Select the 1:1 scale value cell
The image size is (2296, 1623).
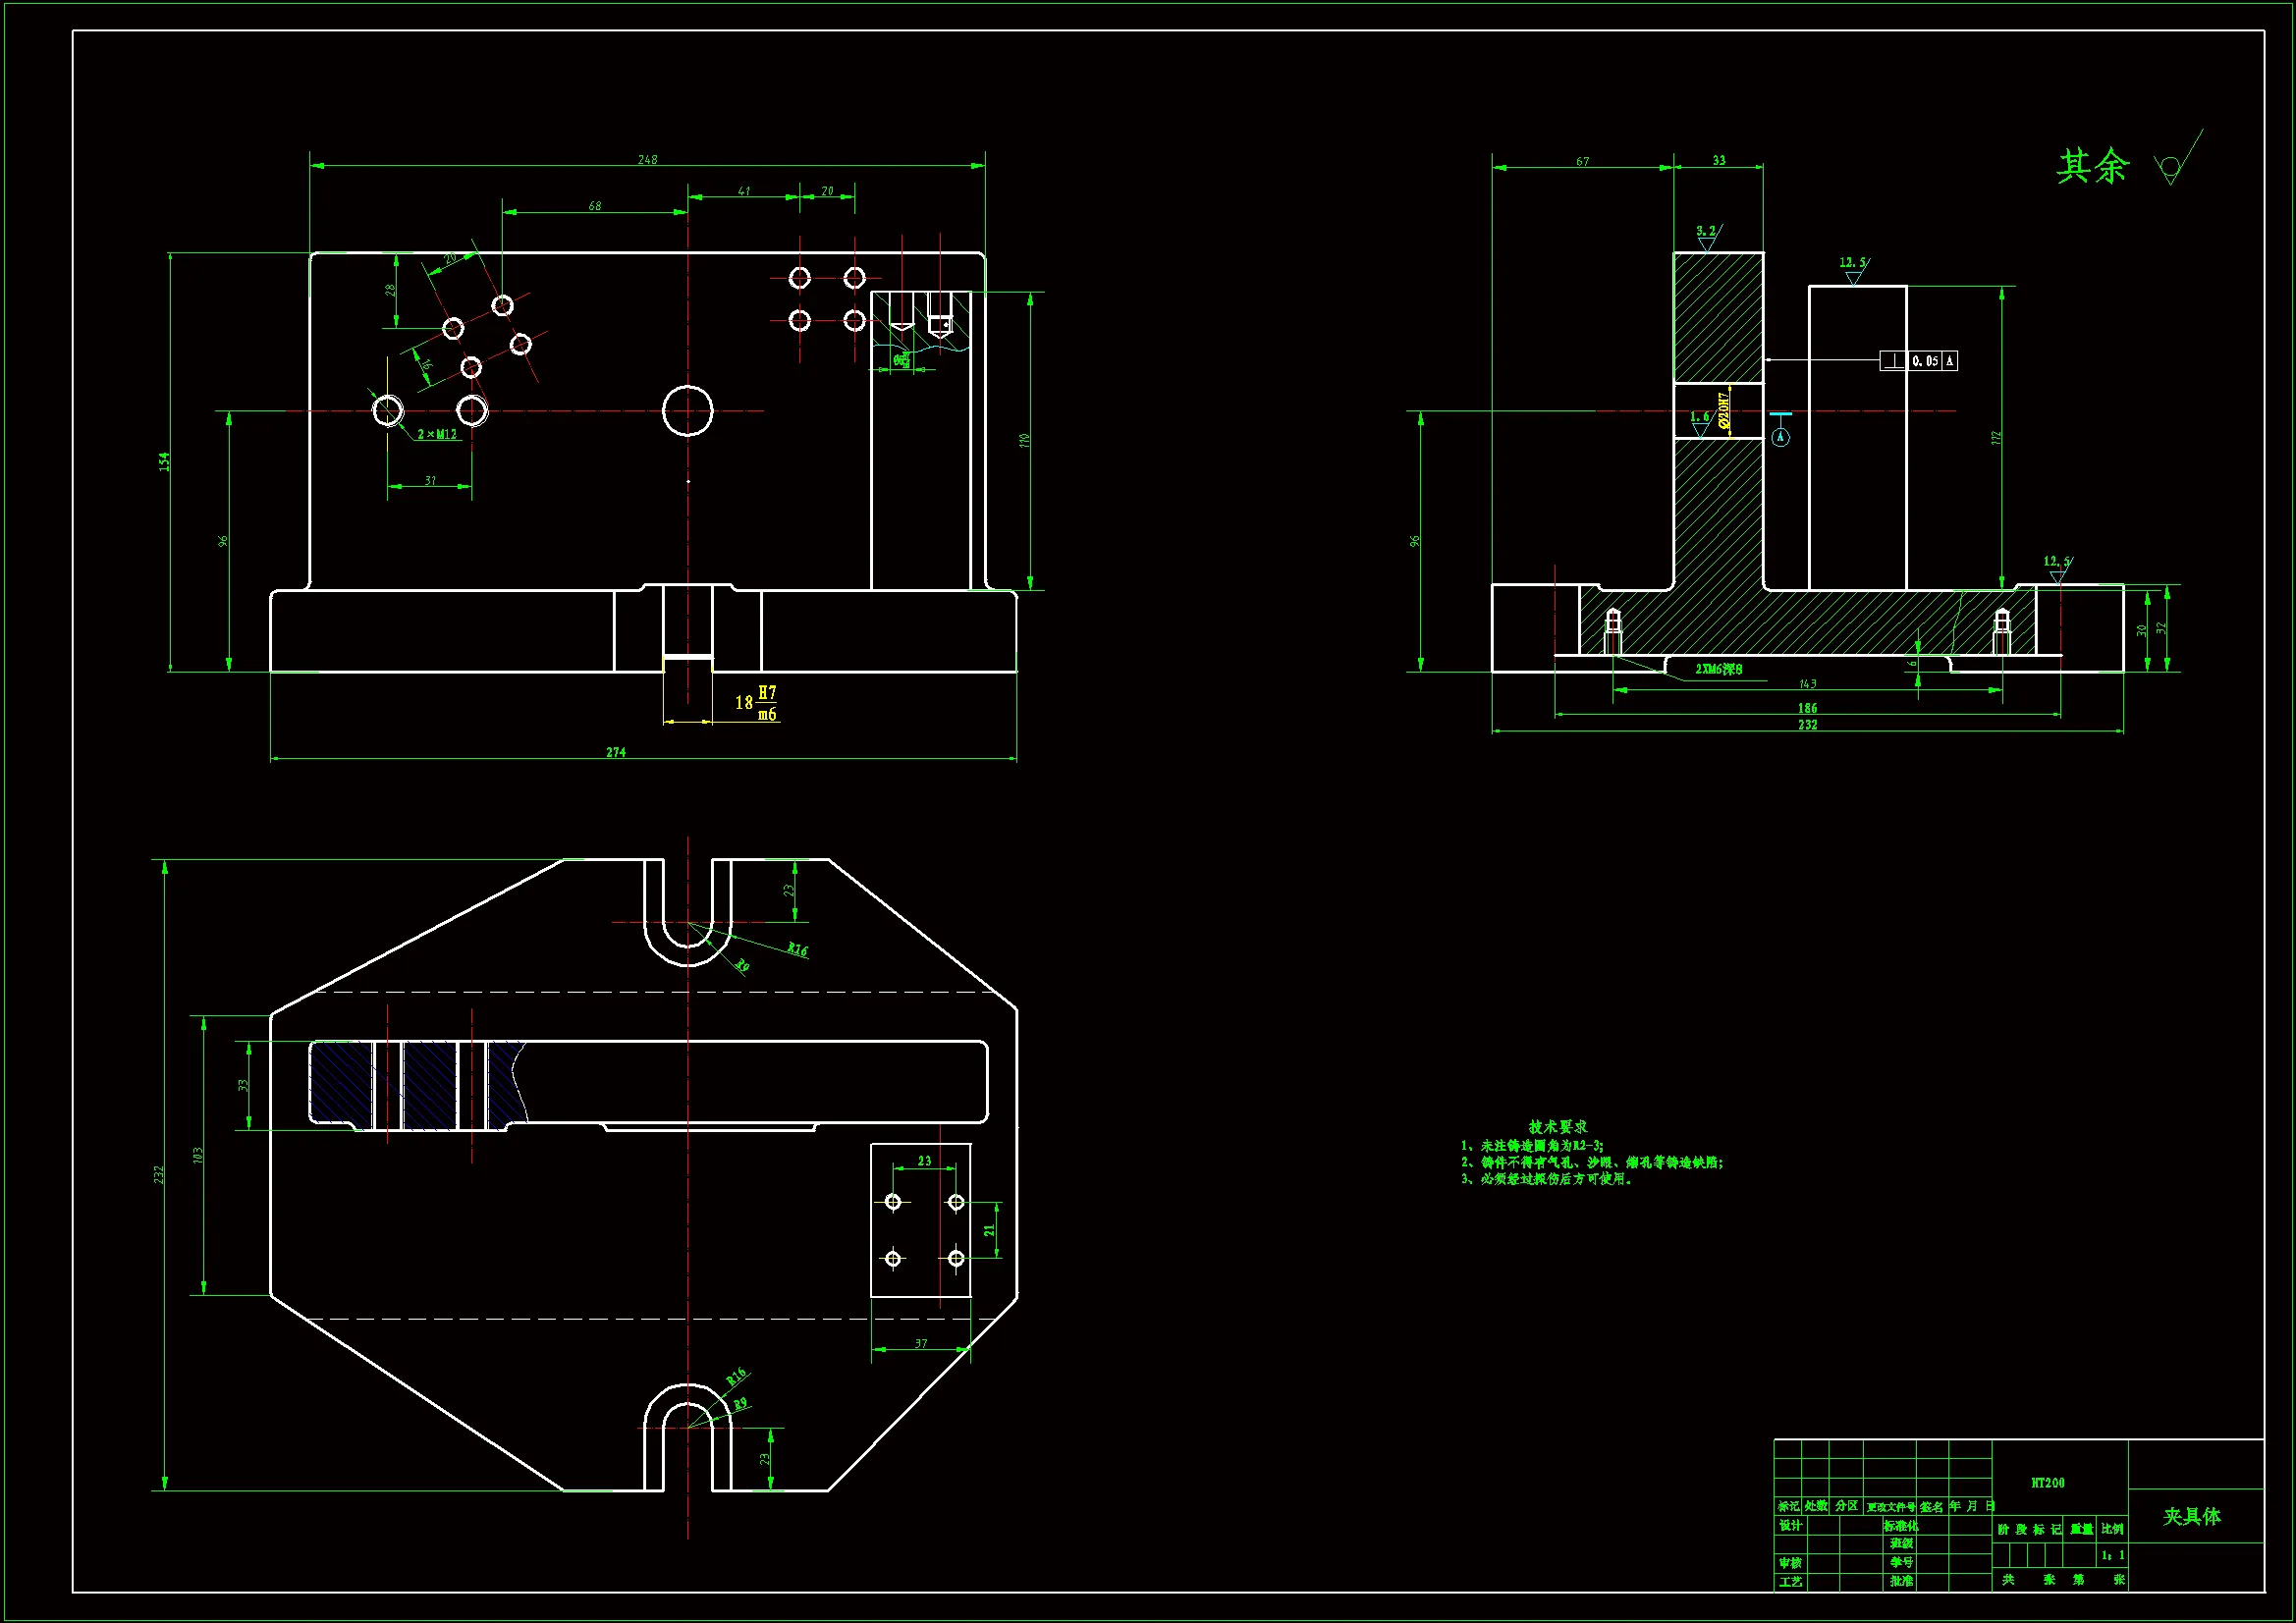[2112, 1555]
